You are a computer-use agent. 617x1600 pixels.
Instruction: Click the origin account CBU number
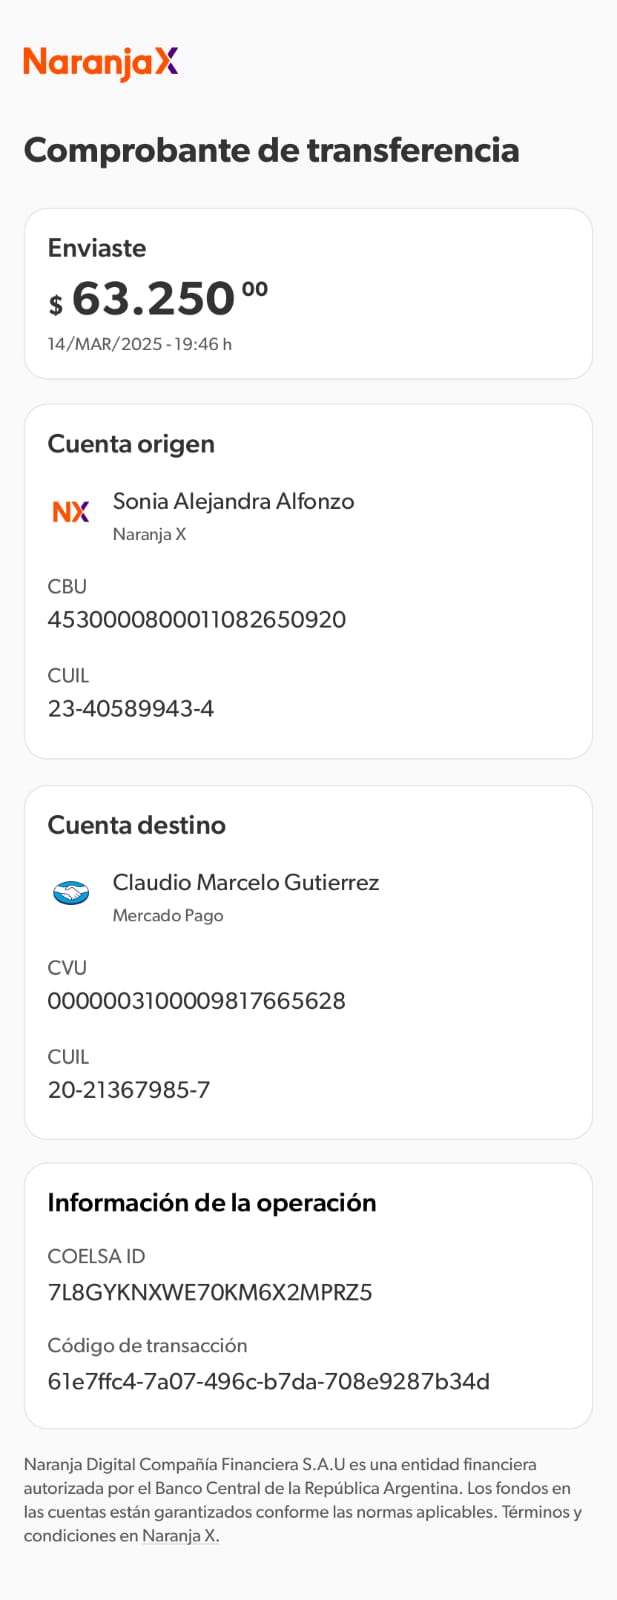197,619
